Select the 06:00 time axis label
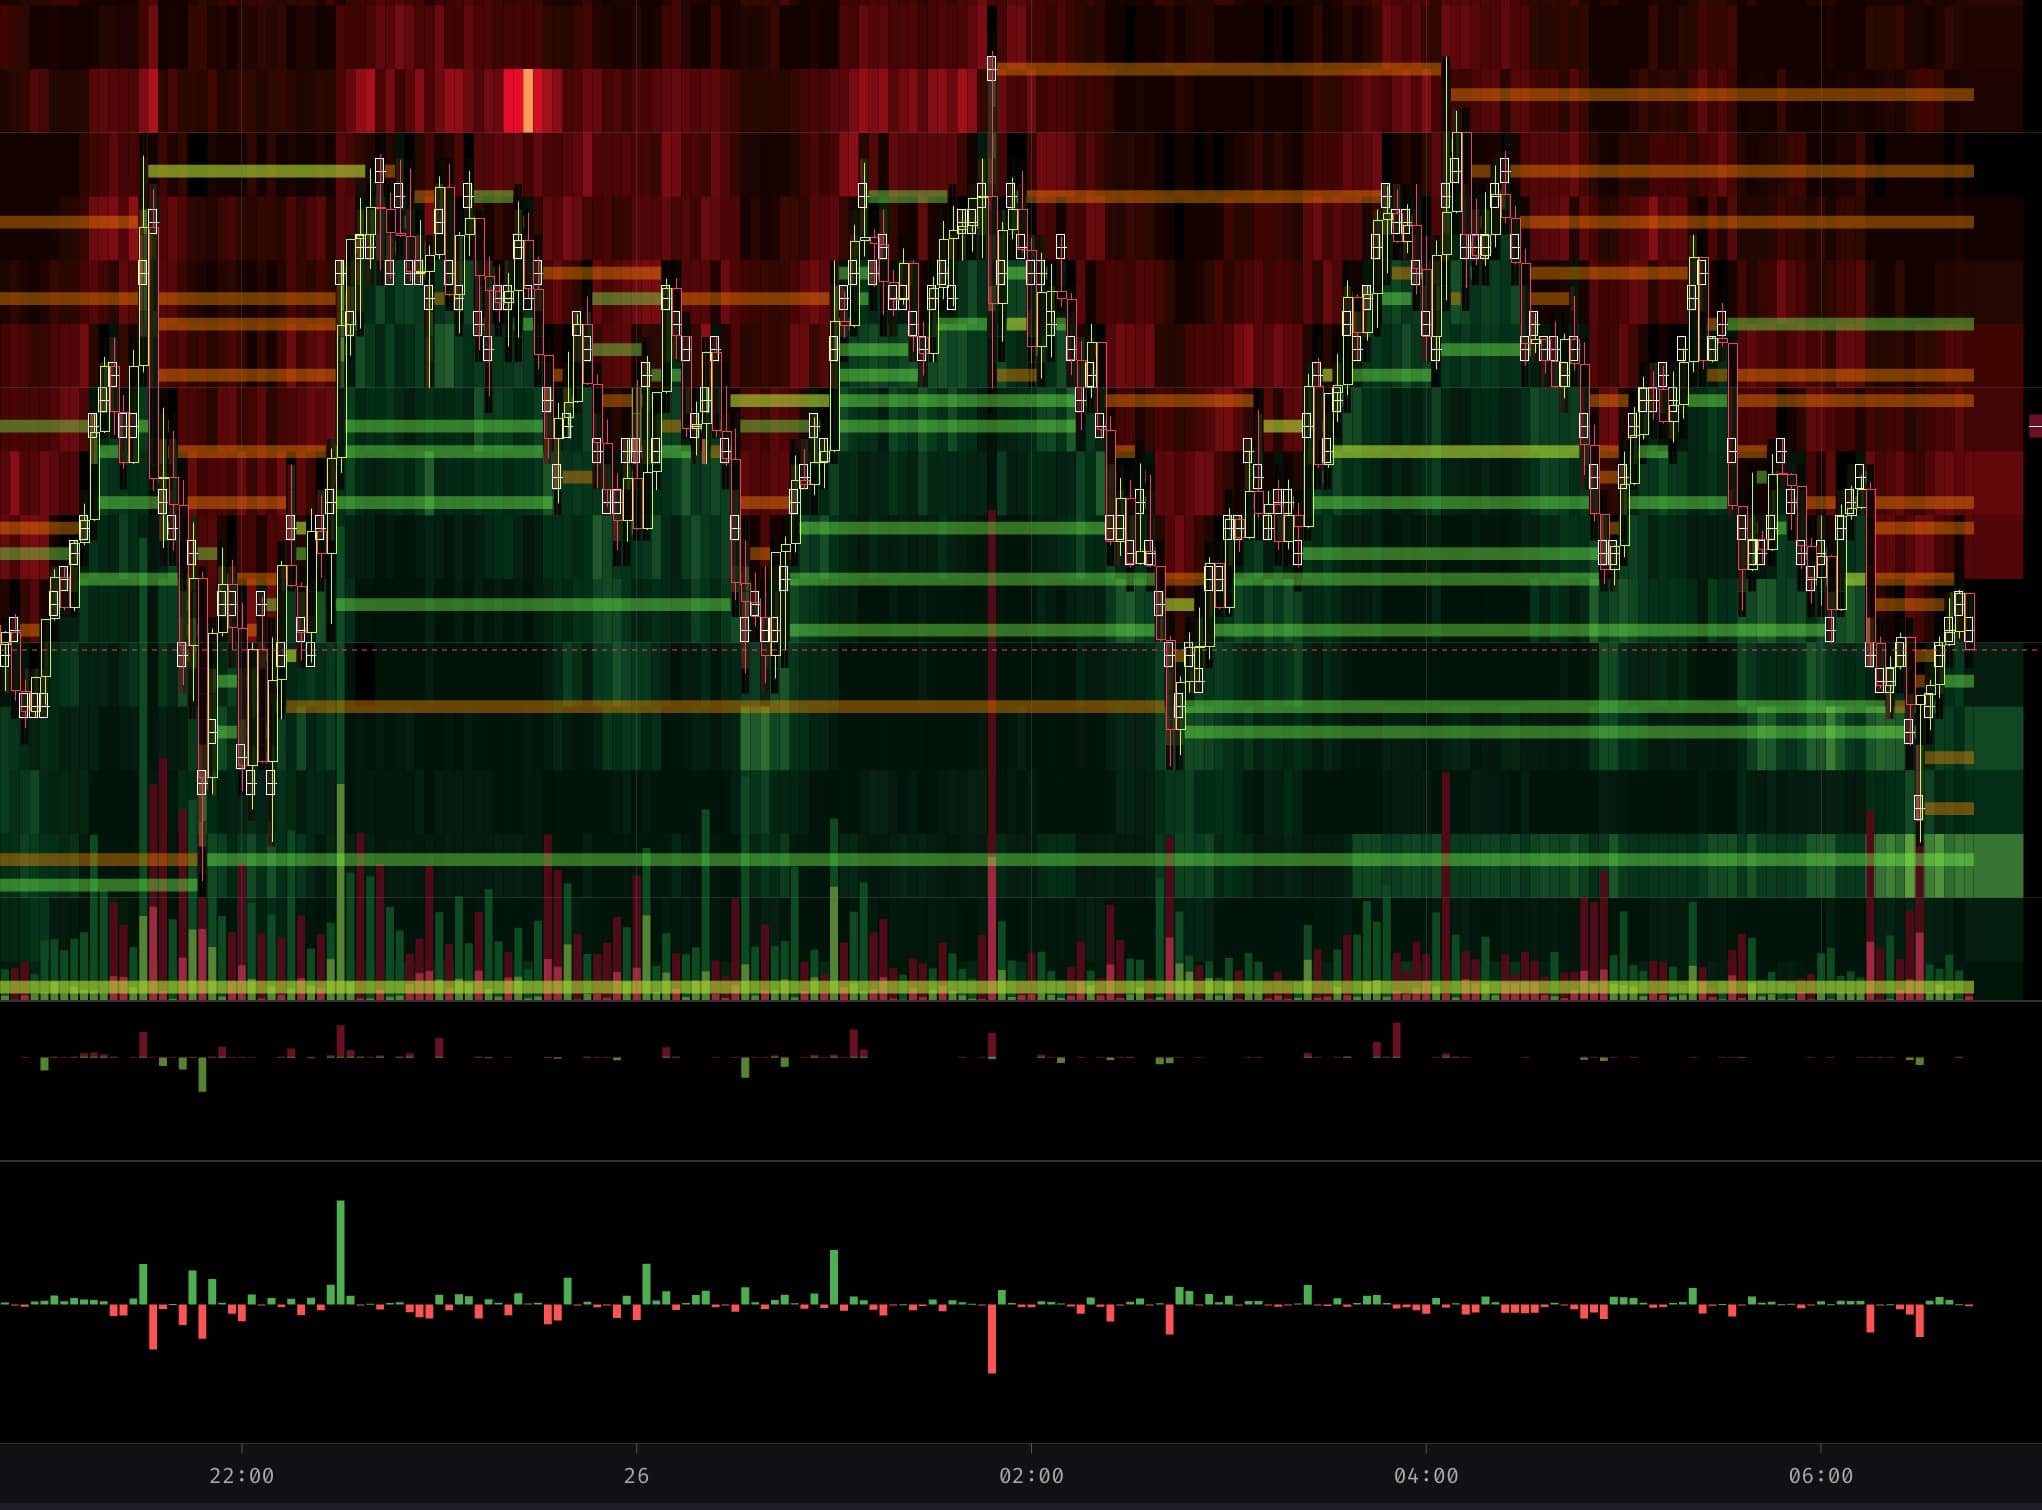The width and height of the screenshot is (2042, 1510). 1820,1476
